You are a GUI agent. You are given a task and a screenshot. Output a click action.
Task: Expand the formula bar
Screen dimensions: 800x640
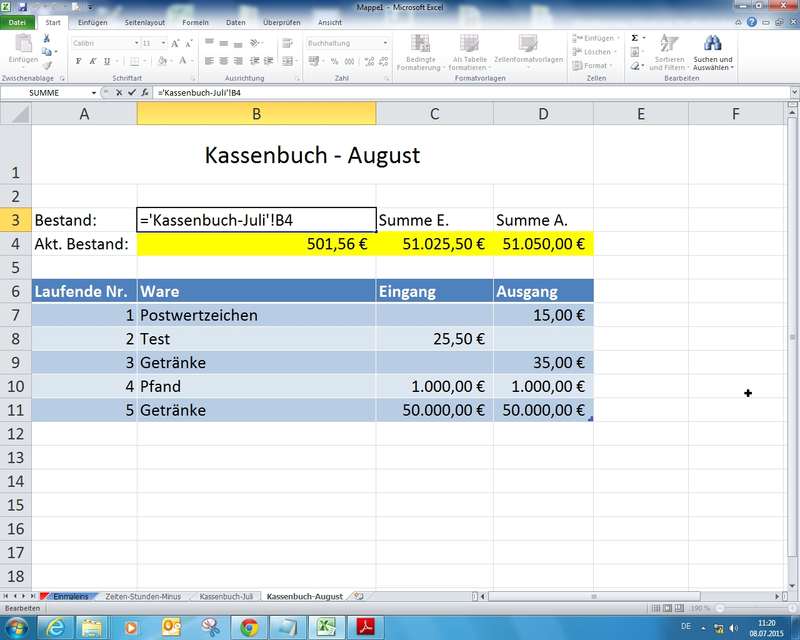tap(792, 92)
